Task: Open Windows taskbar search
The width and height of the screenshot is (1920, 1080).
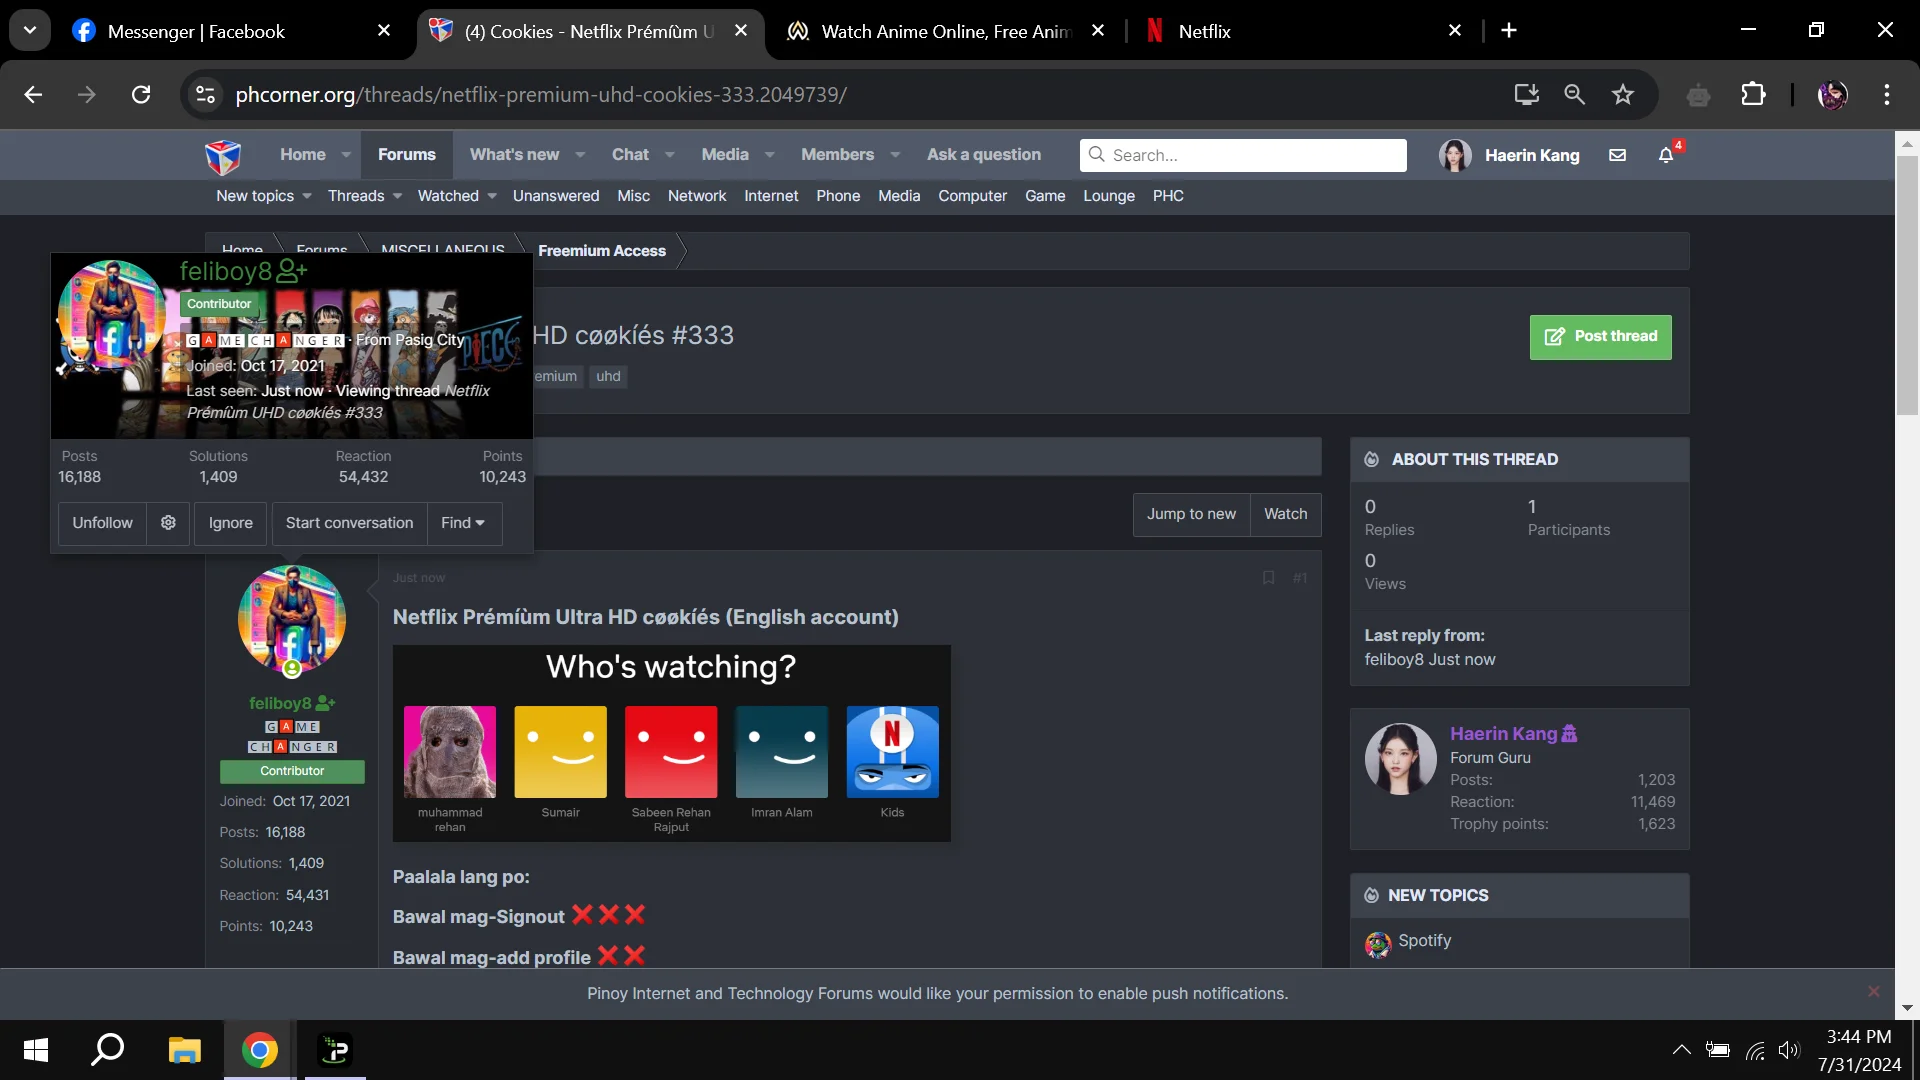Action: click(108, 1050)
